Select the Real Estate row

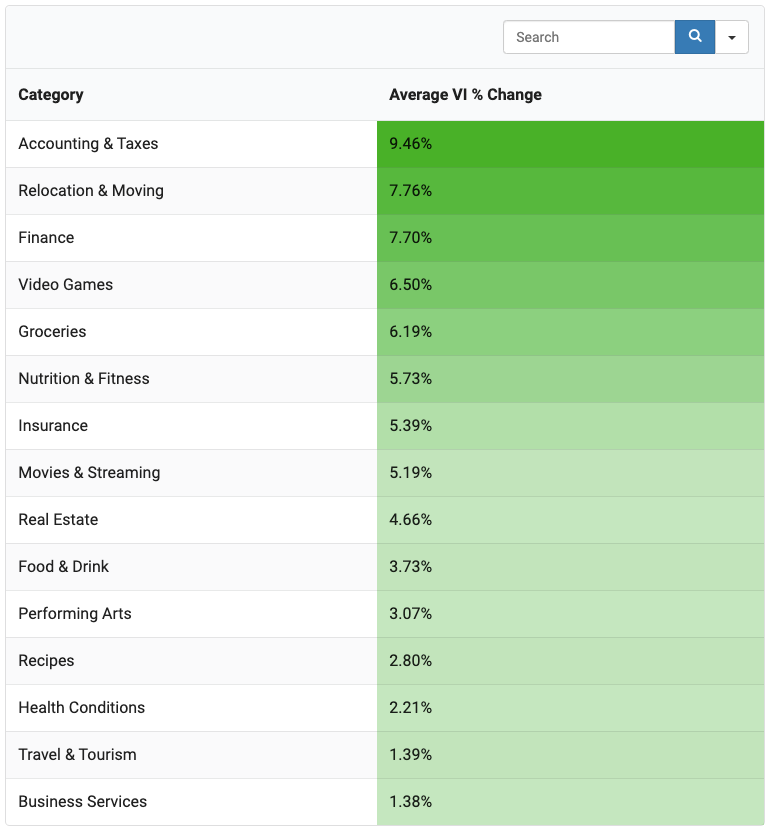click(x=385, y=520)
